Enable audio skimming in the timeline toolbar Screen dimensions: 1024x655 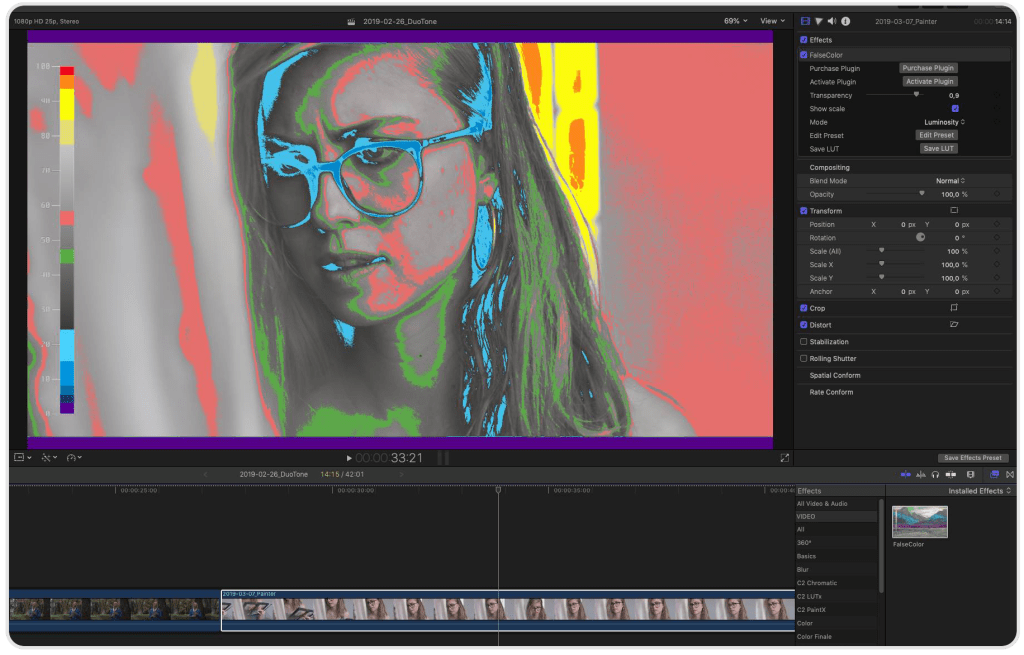tap(920, 474)
